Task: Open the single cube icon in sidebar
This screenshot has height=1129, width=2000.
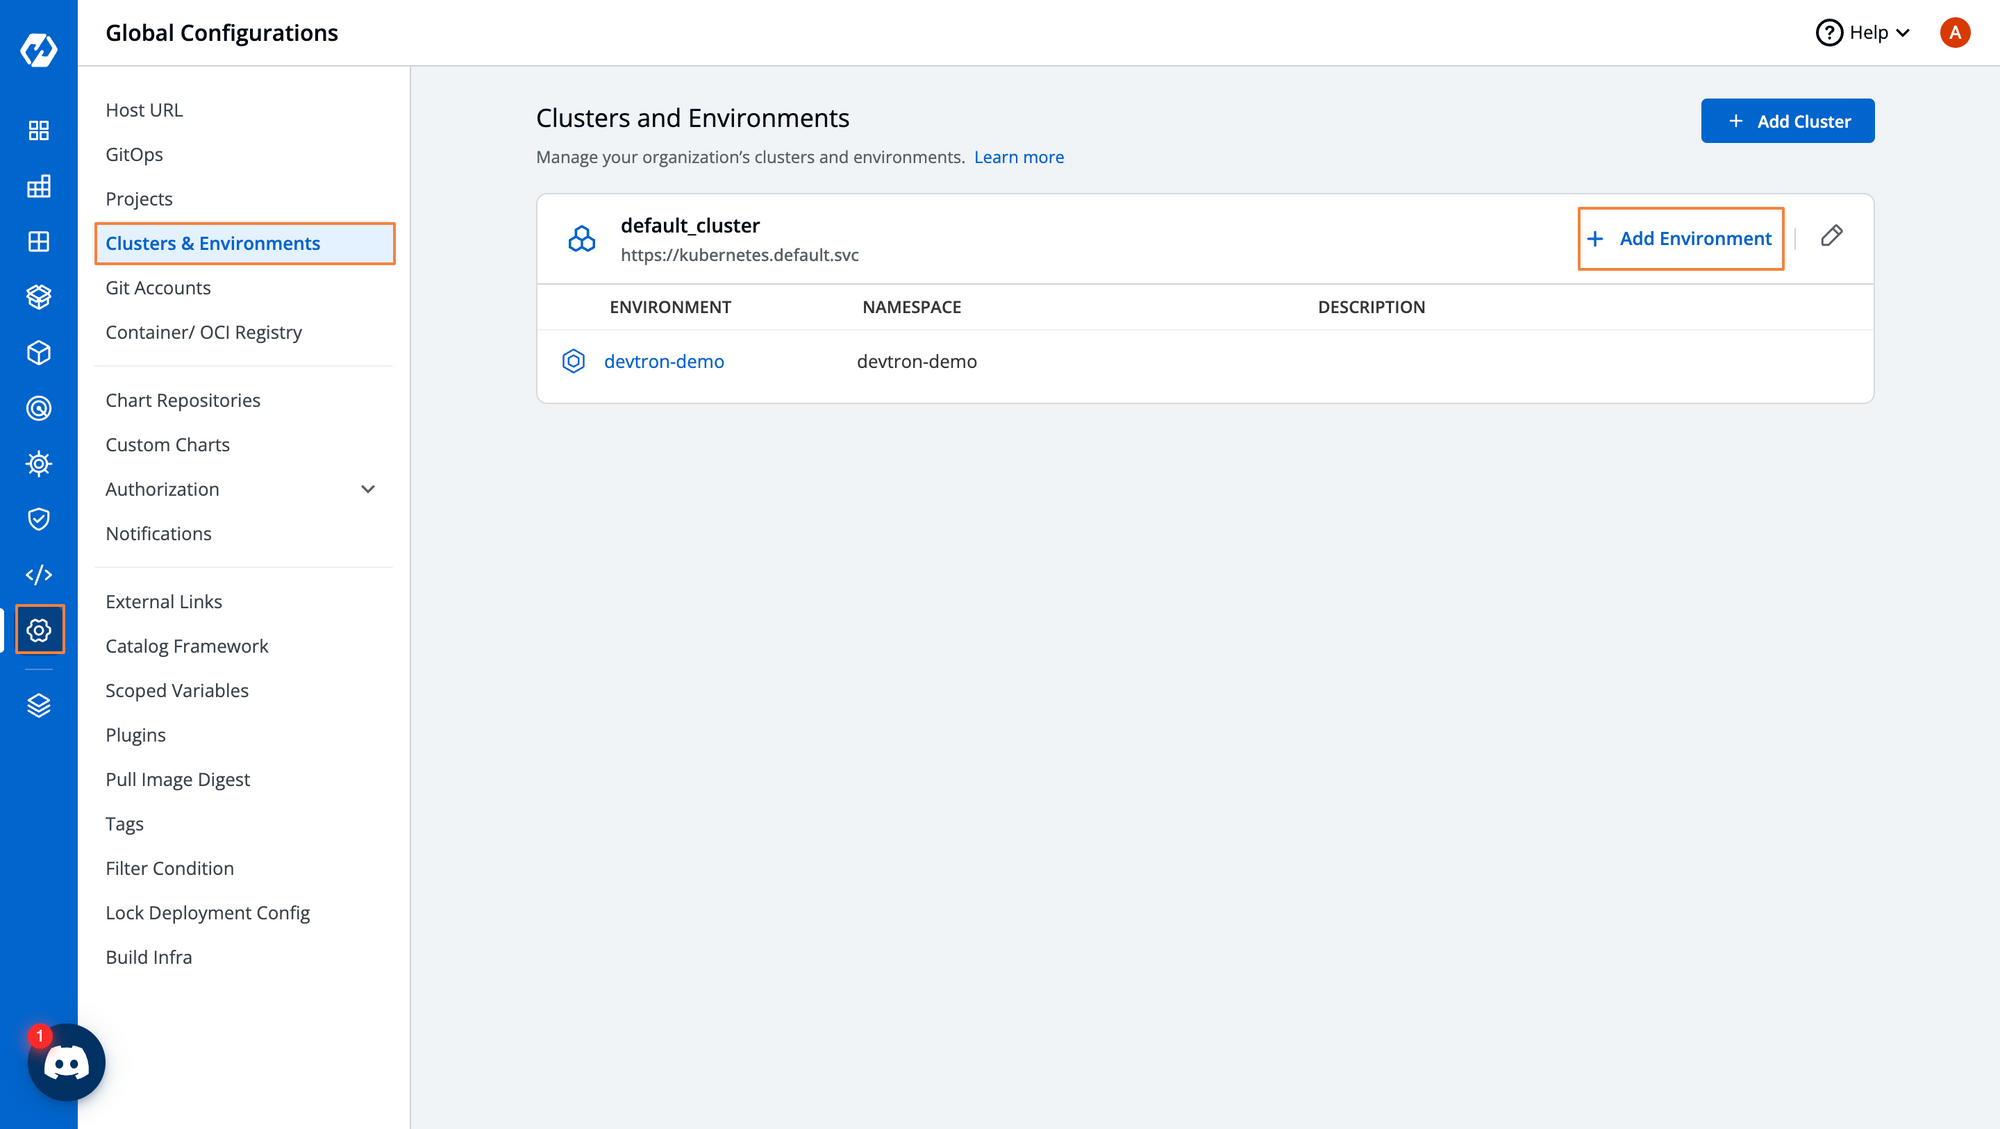Action: point(39,353)
